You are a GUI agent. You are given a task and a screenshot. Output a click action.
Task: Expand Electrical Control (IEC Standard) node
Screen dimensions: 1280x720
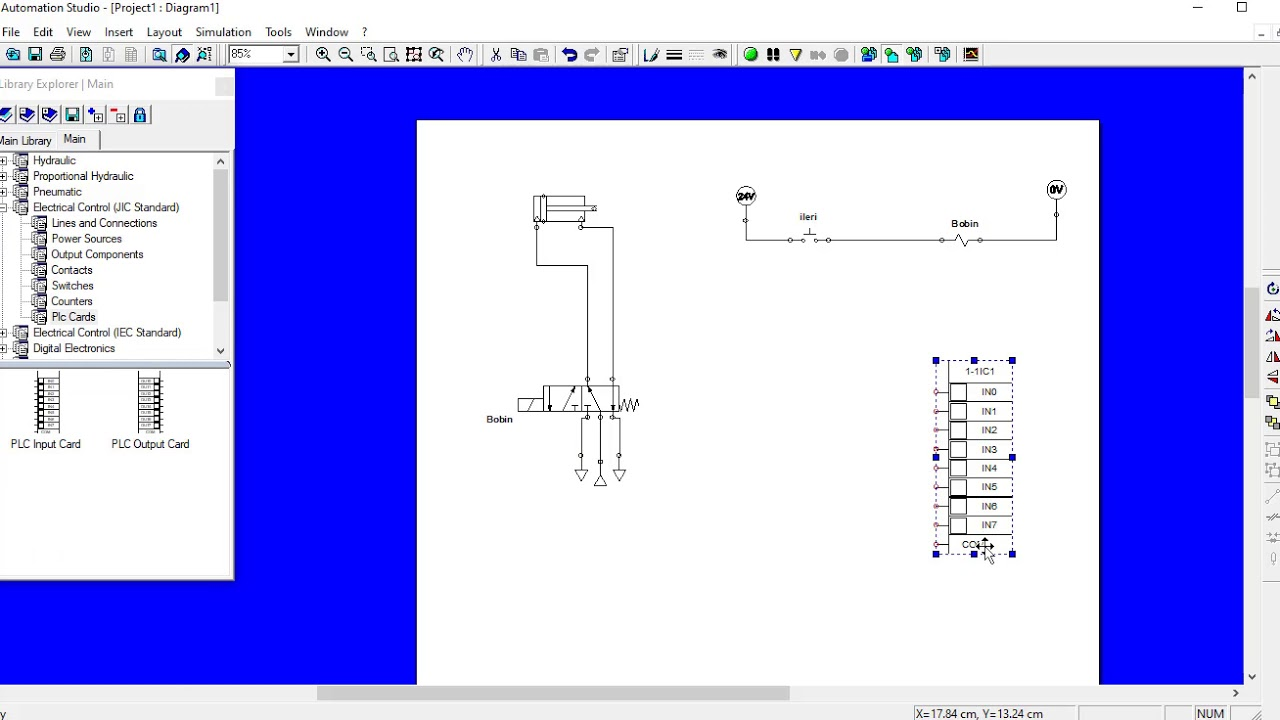[4, 333]
